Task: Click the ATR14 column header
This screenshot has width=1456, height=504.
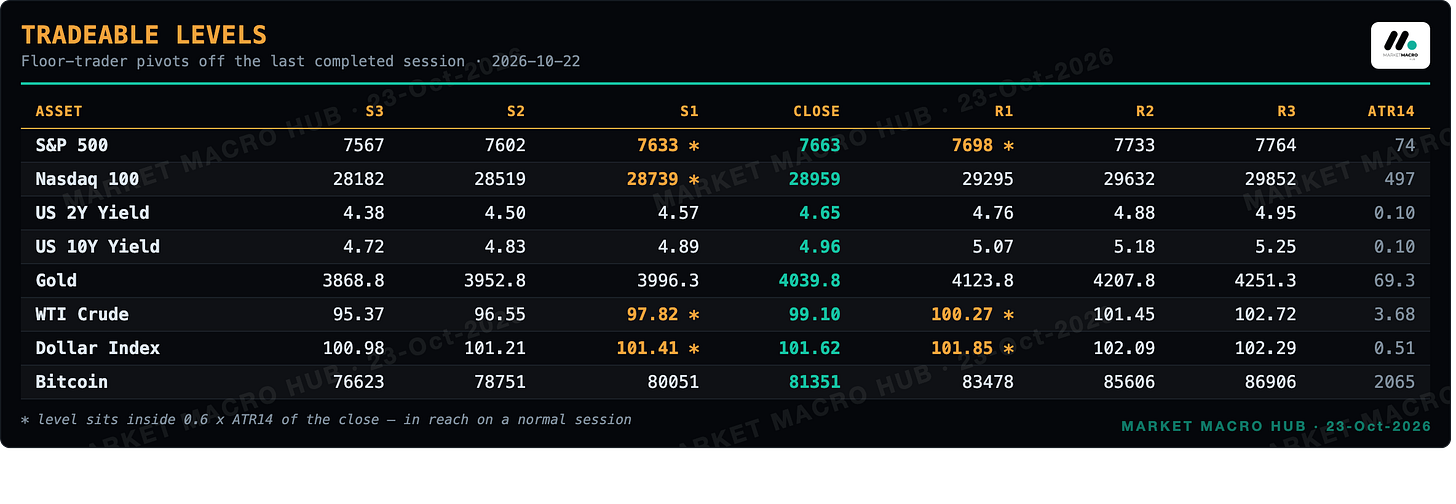Action: (x=1391, y=111)
